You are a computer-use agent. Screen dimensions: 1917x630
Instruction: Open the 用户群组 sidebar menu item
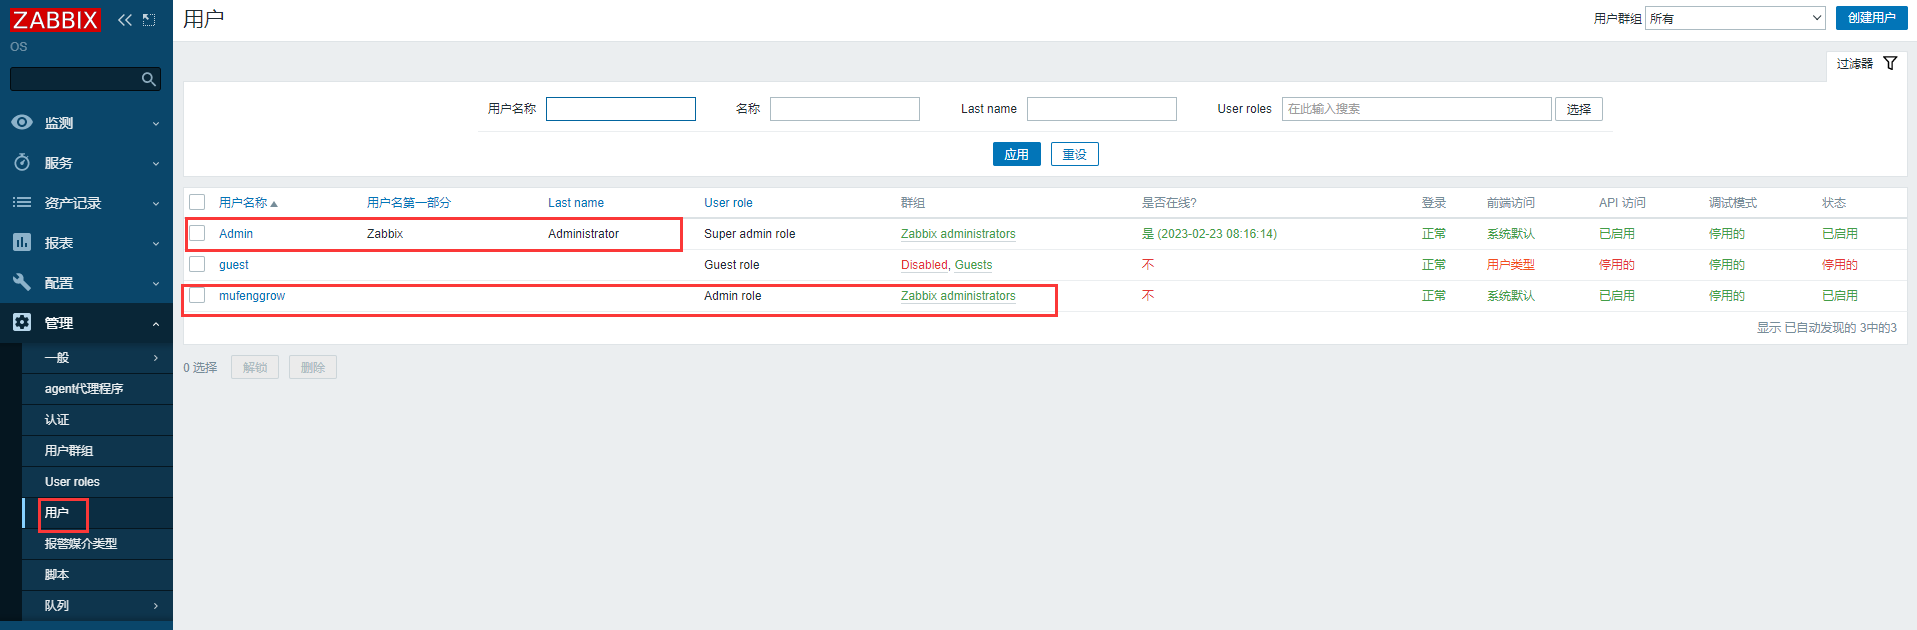point(97,451)
